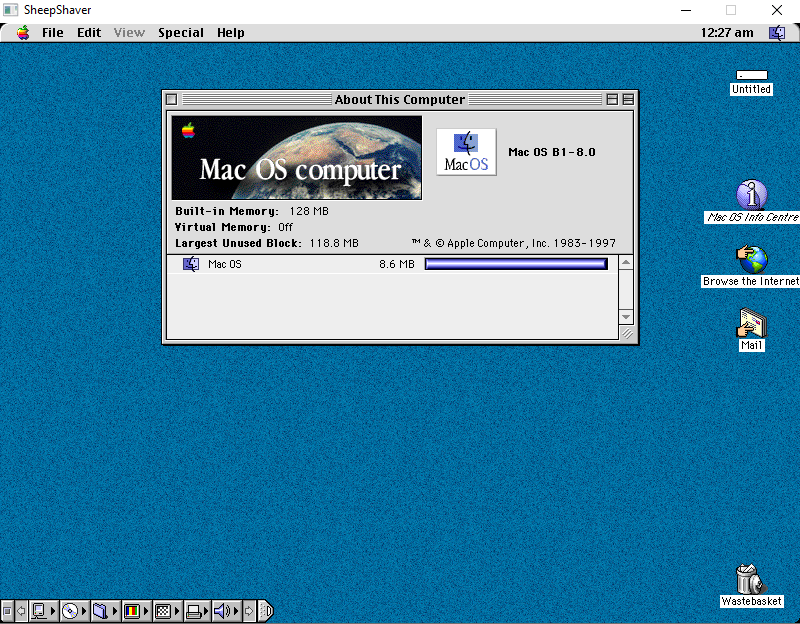Open the Finder application menu icon

[777, 33]
